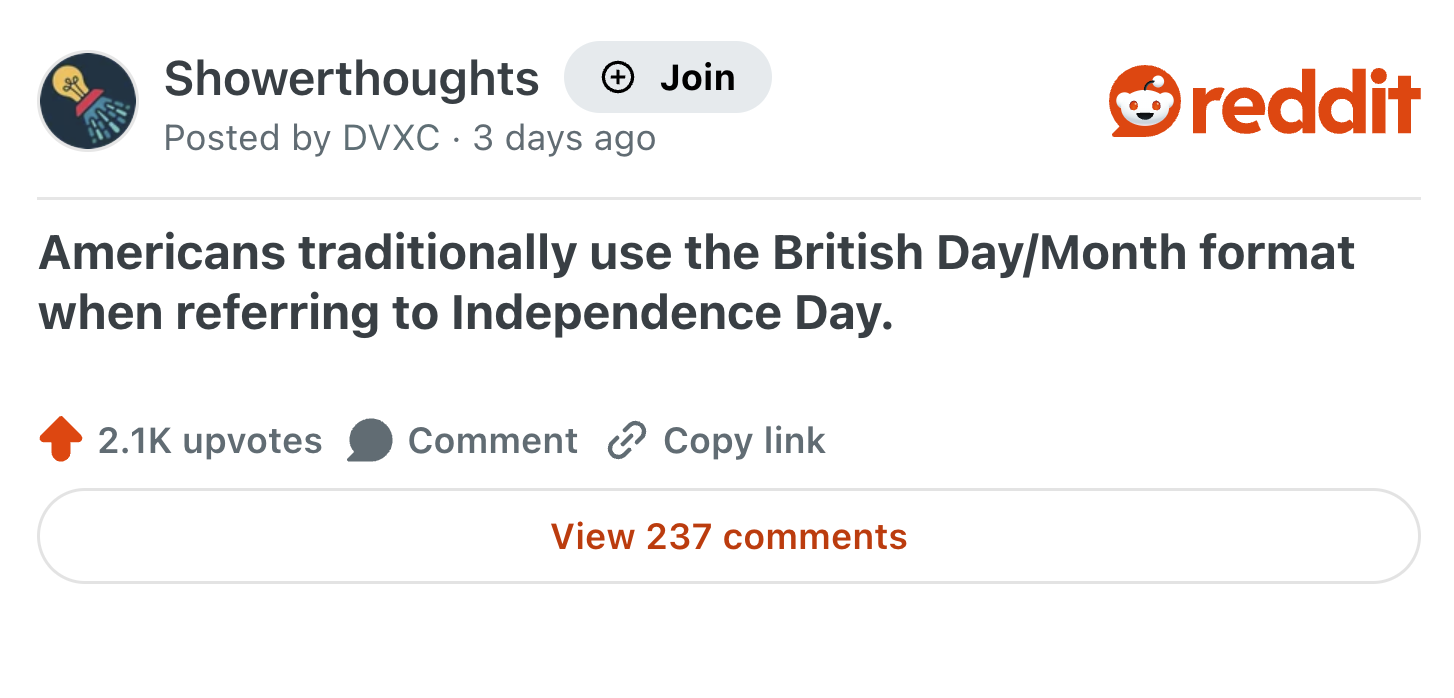Click "Independence Day." in the post title
Image resolution: width=1454 pixels, height=698 pixels.
coord(672,313)
